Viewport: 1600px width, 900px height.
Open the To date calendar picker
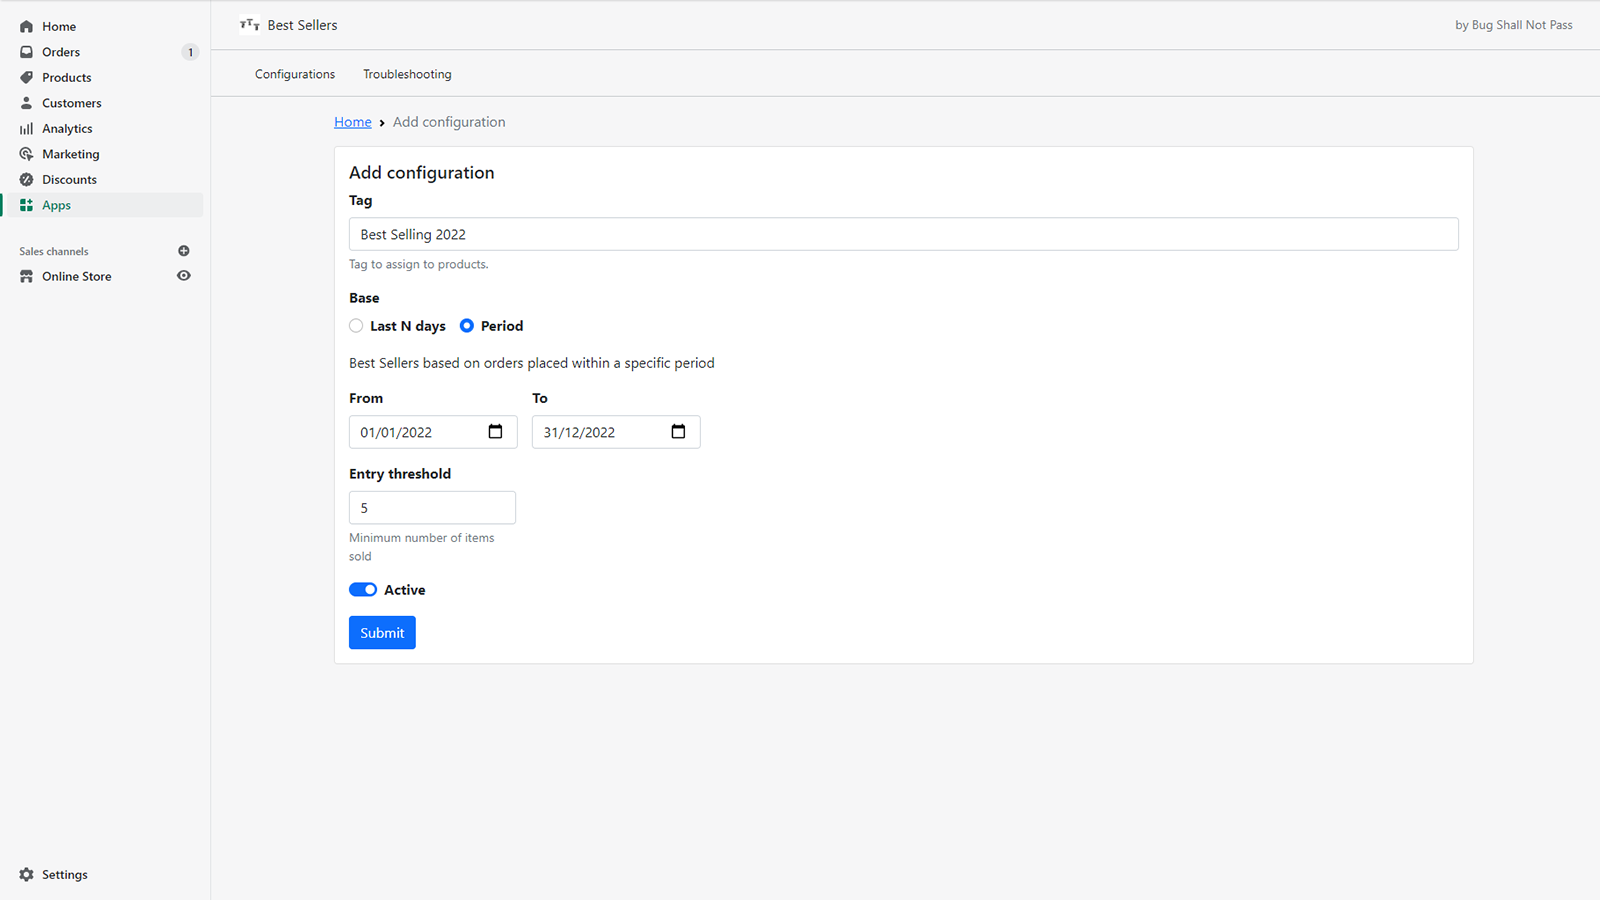678,432
